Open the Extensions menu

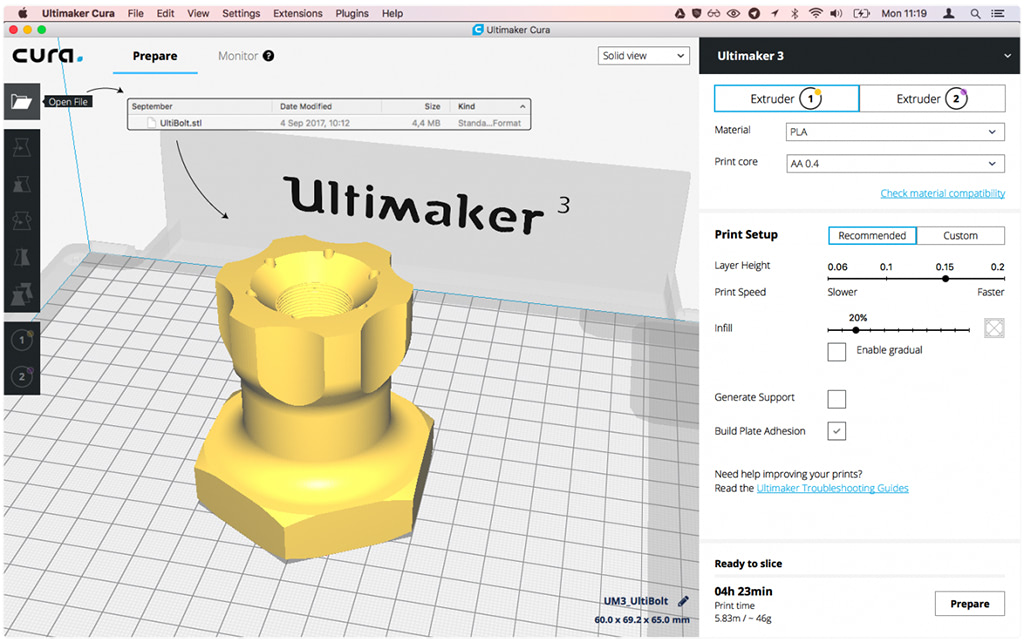point(298,13)
